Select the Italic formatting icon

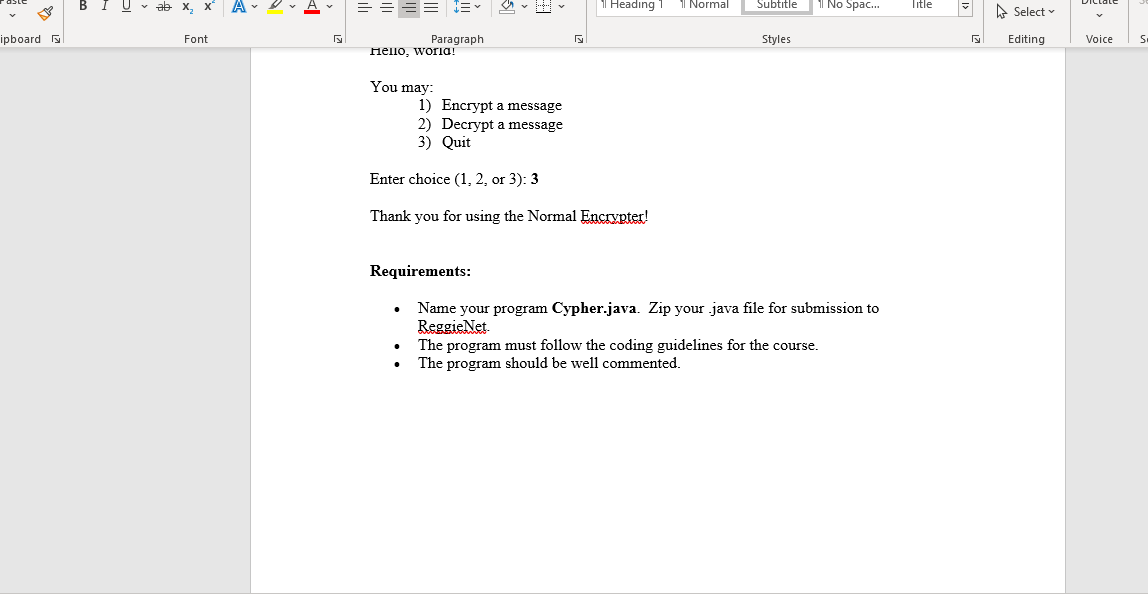[x=104, y=7]
